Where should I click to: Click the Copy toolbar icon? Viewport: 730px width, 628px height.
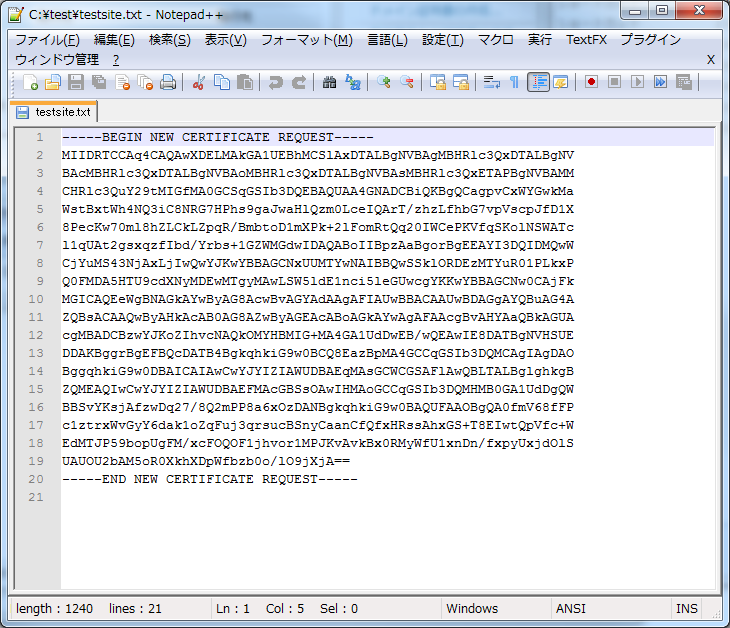[x=222, y=82]
